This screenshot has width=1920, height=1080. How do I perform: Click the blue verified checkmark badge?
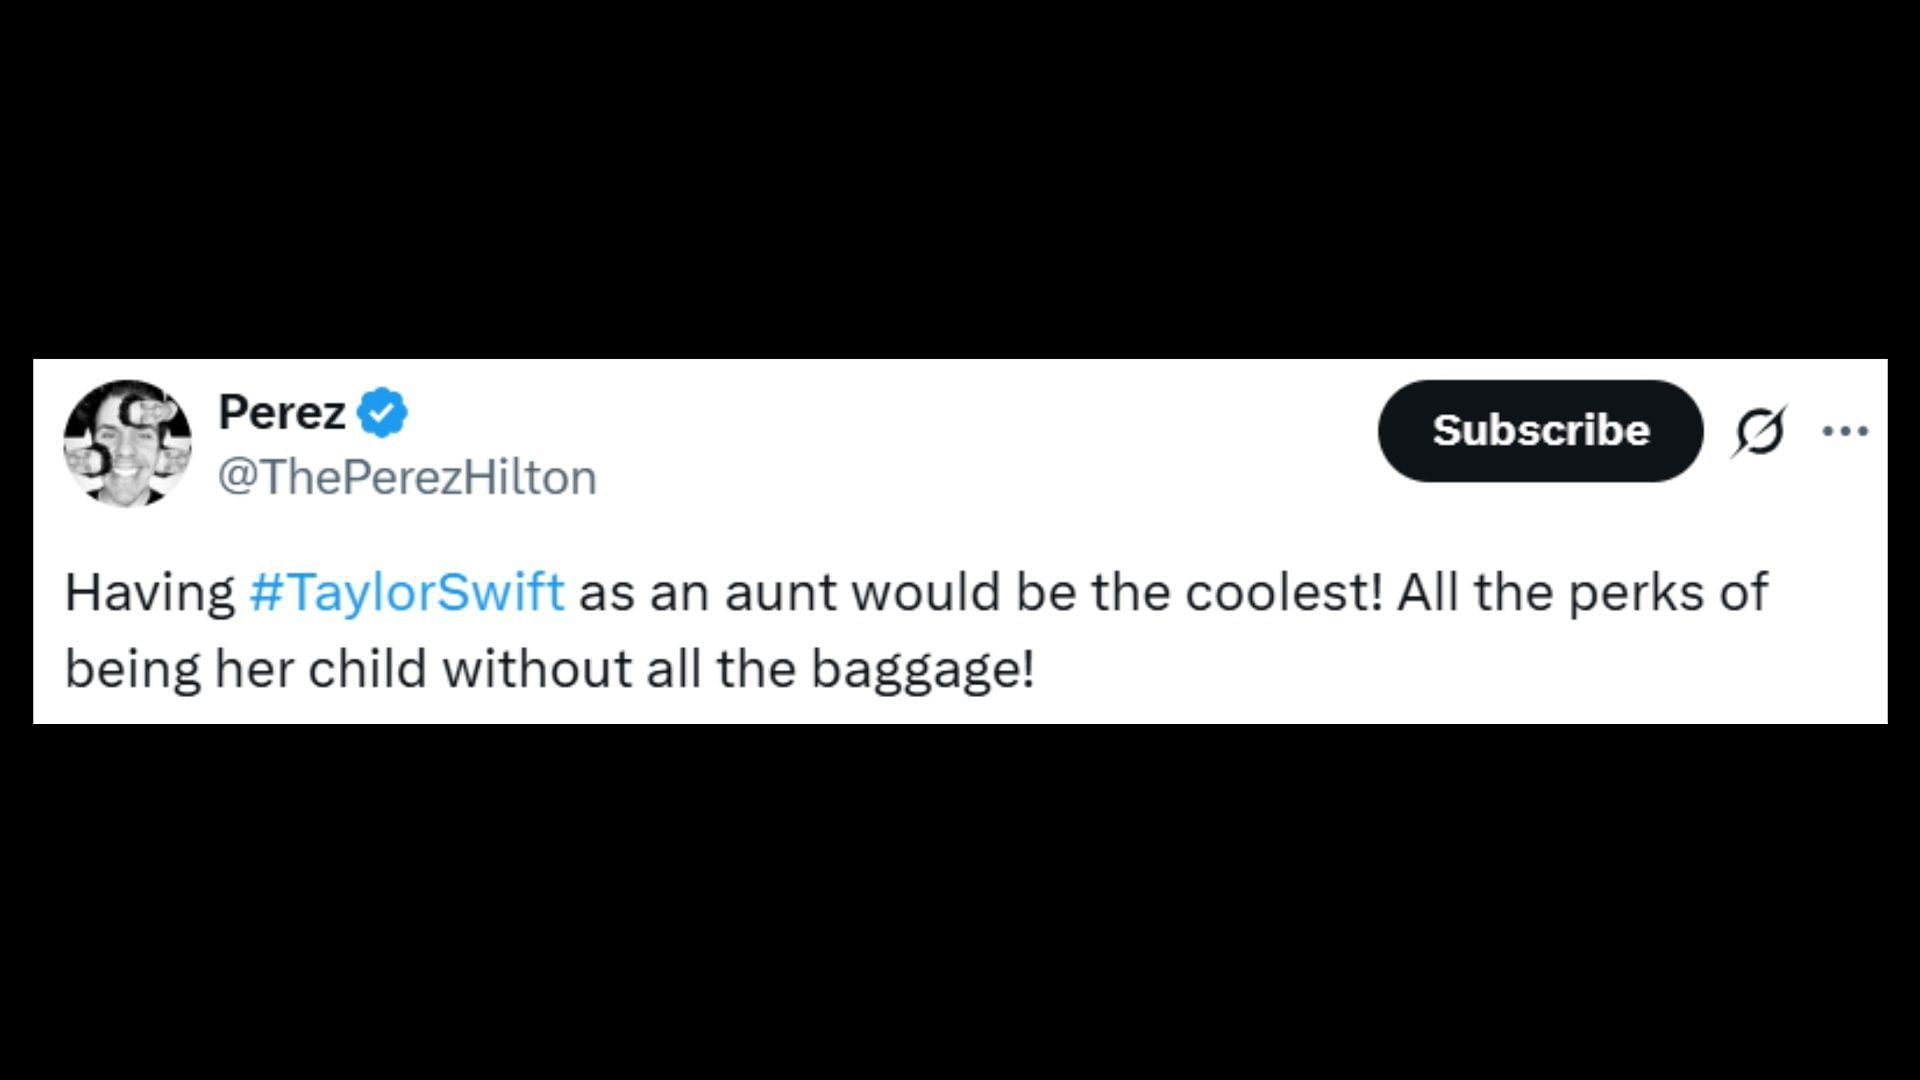(x=382, y=412)
